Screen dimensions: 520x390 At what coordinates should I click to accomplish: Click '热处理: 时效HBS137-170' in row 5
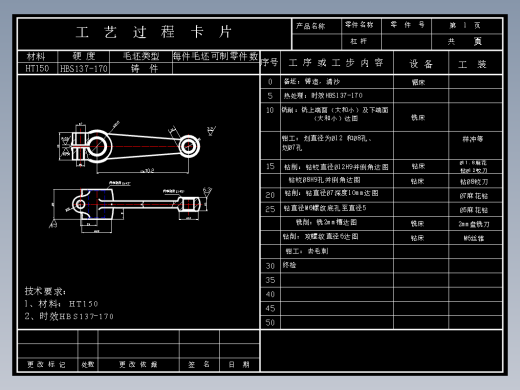pos(323,96)
